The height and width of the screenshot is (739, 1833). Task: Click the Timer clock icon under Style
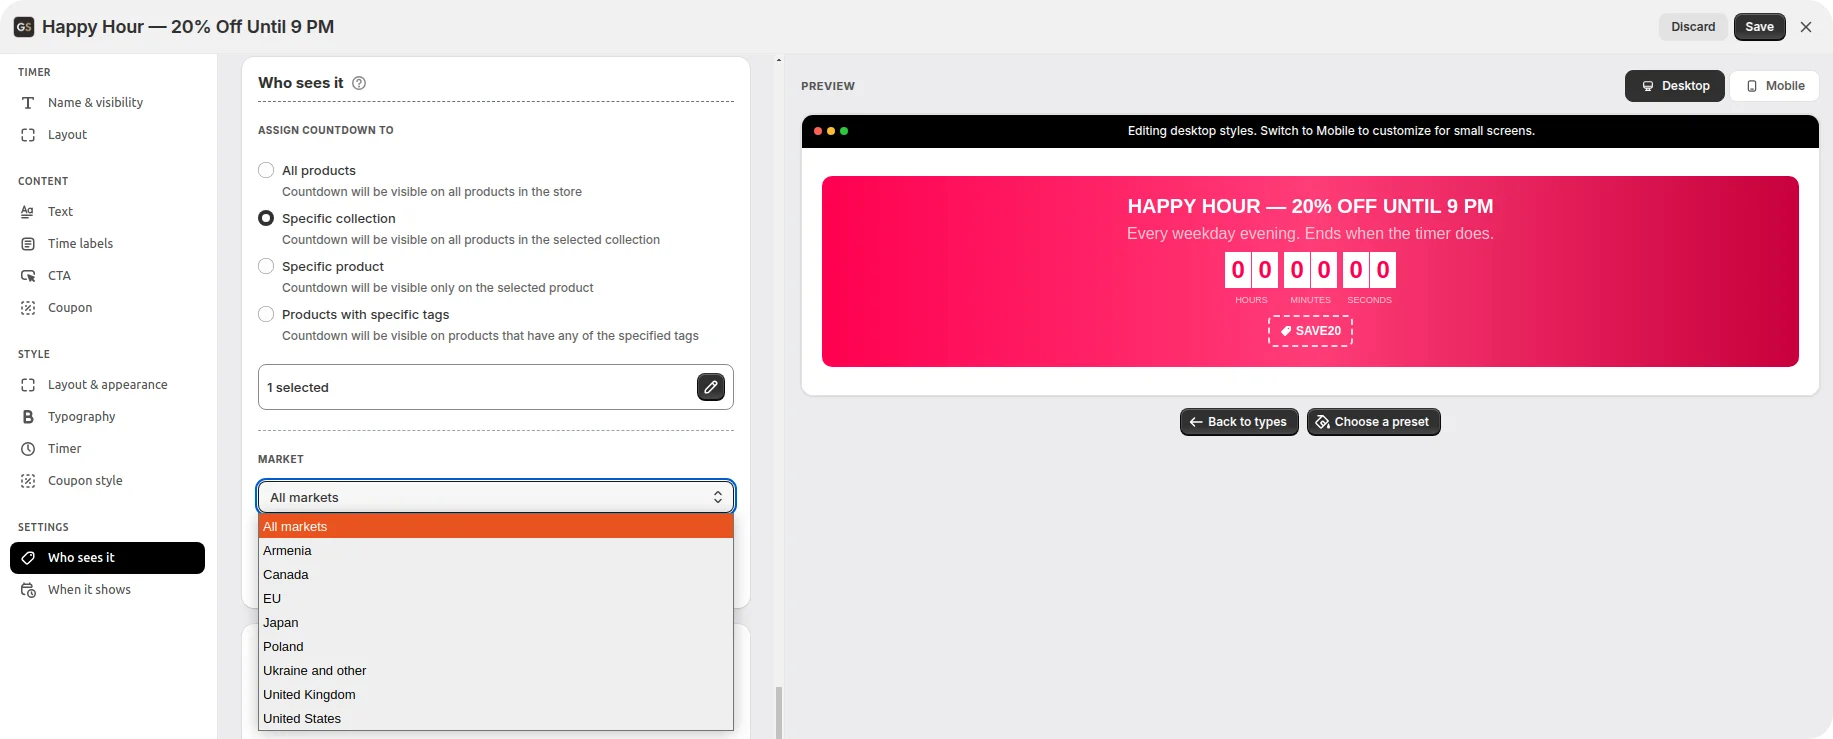point(28,449)
